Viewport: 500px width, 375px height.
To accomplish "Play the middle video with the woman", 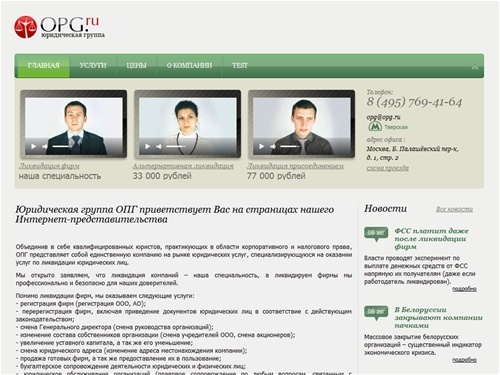I will 147,146.
